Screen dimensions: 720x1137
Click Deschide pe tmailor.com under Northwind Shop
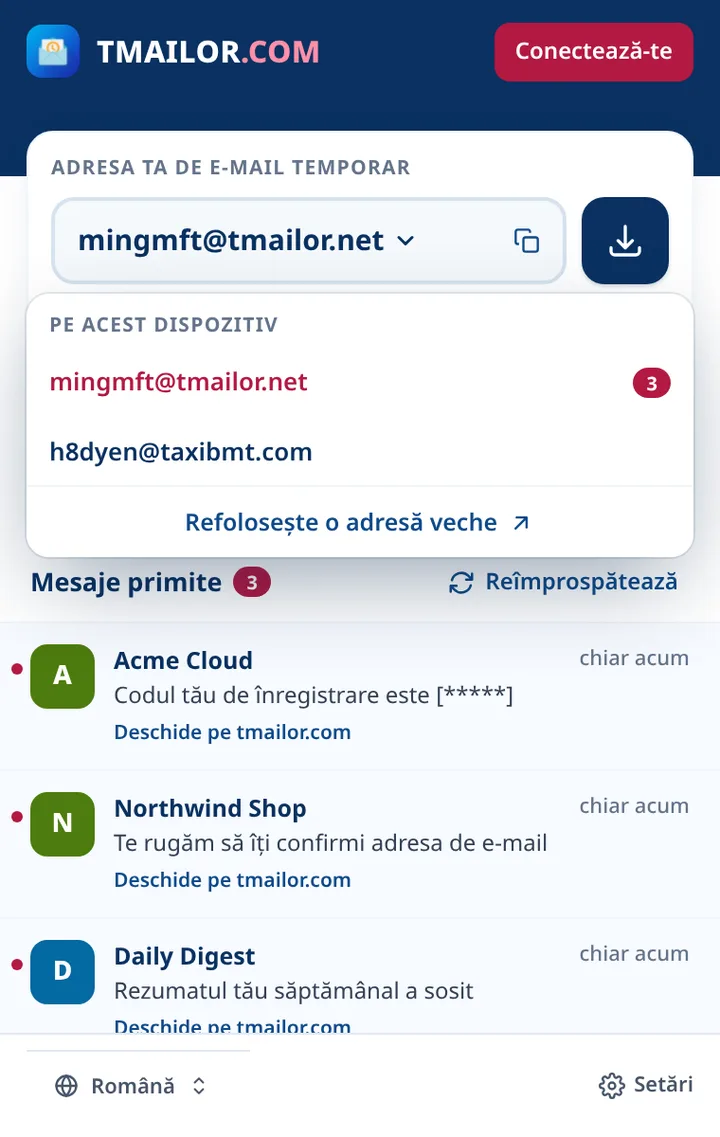coord(233,880)
